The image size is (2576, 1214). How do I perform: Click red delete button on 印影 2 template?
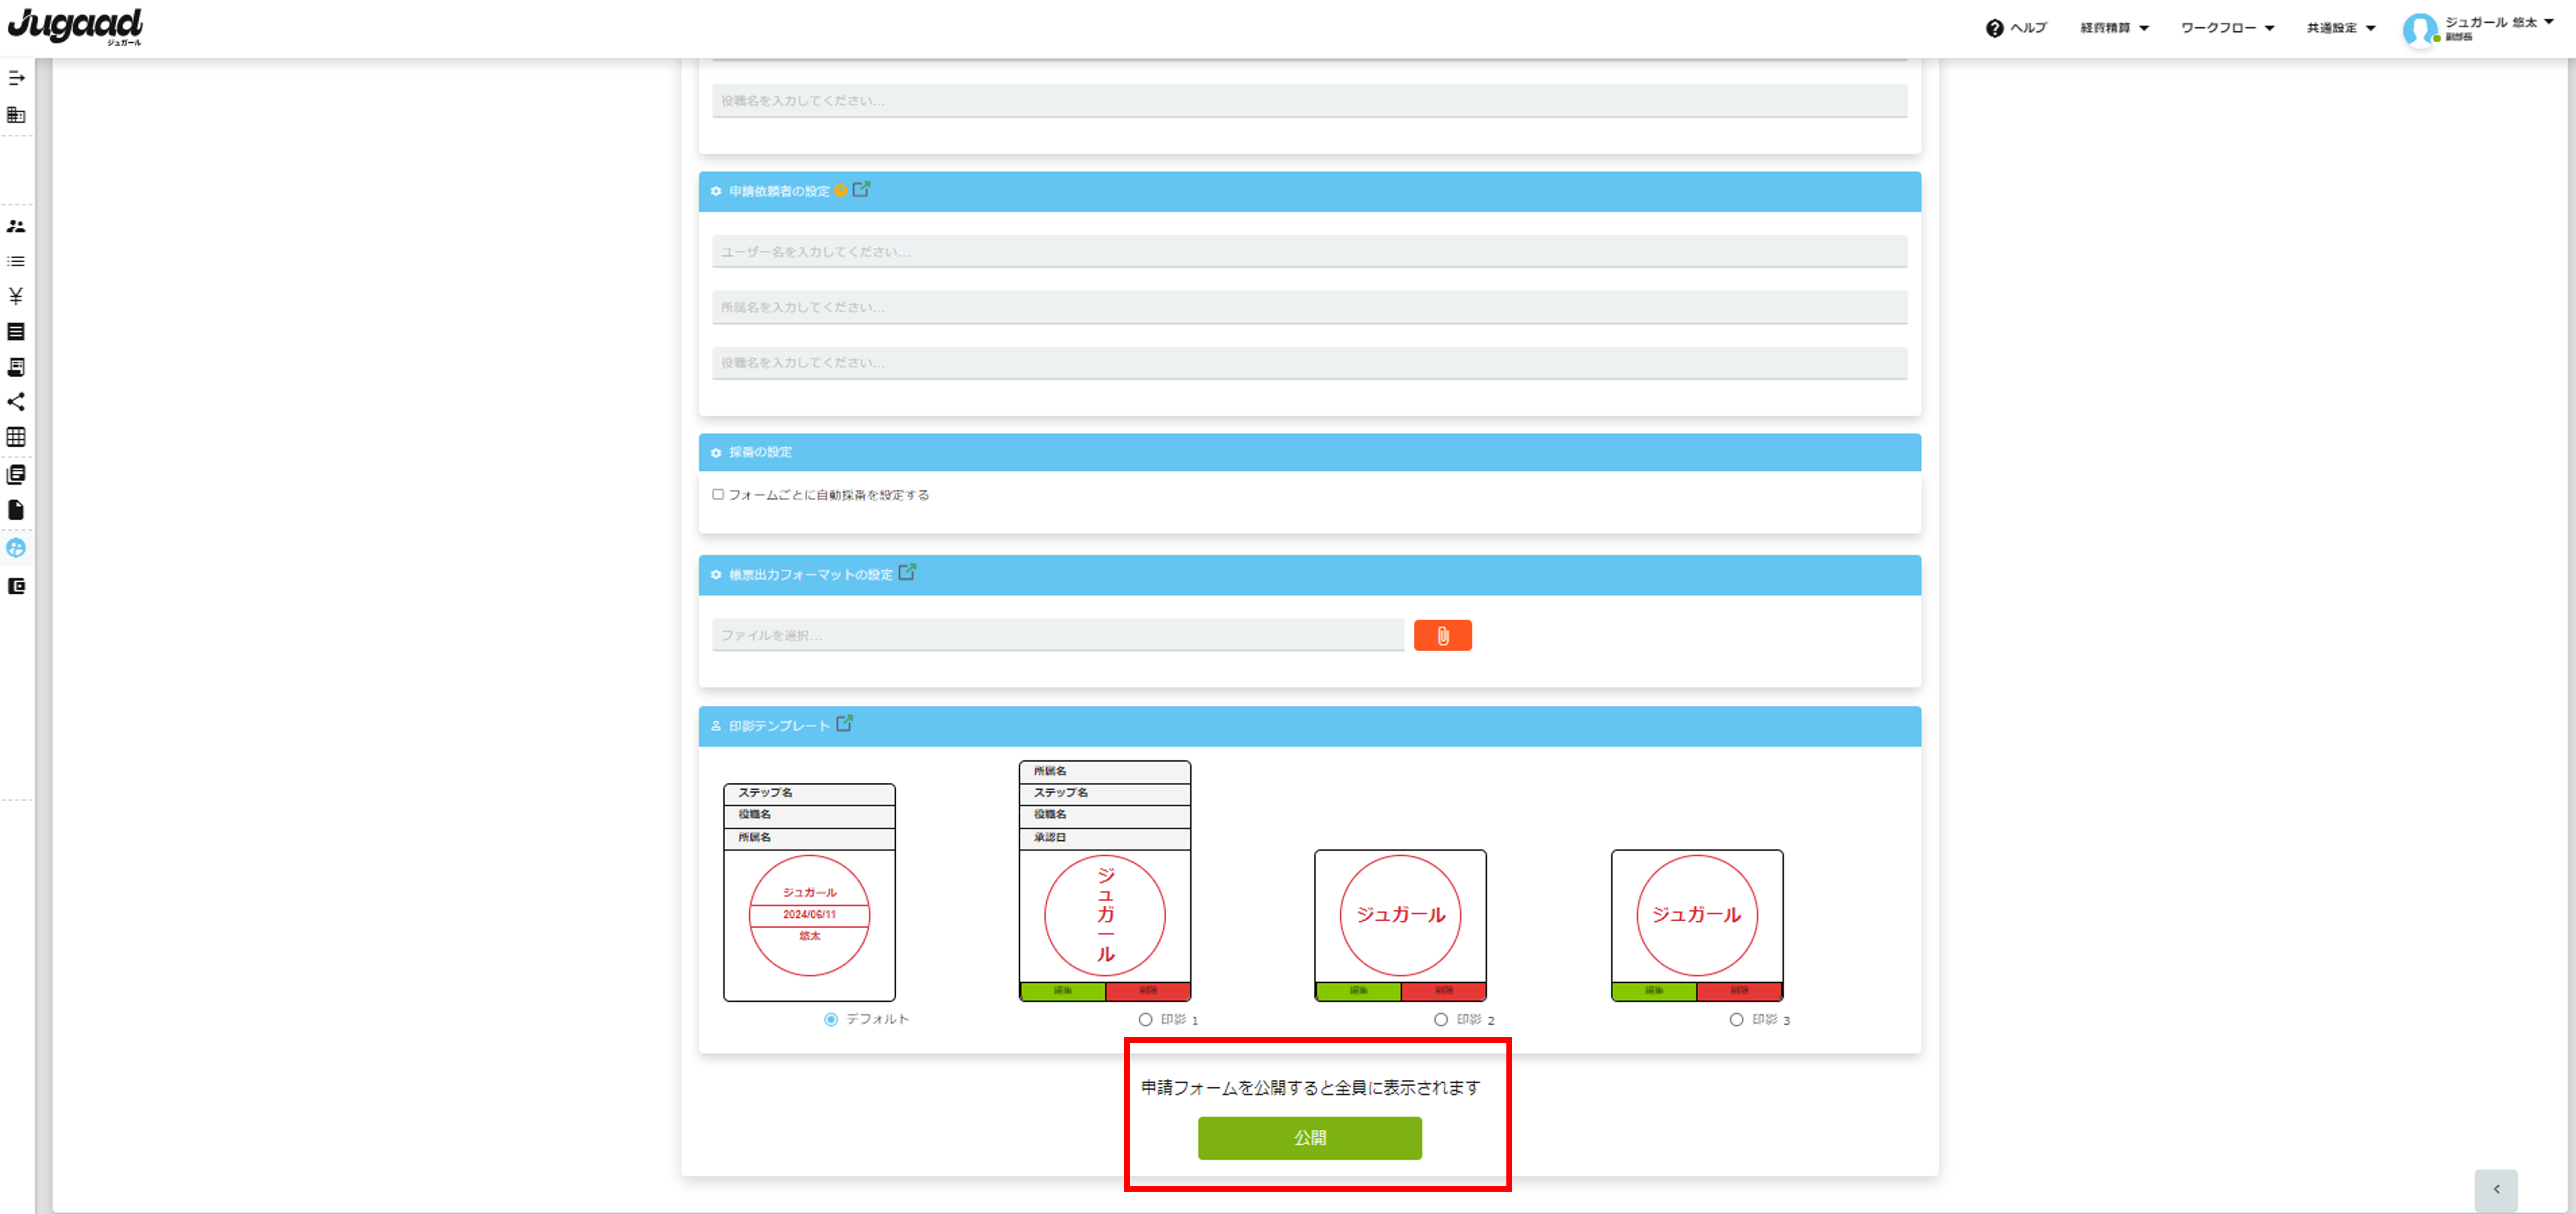1443,991
